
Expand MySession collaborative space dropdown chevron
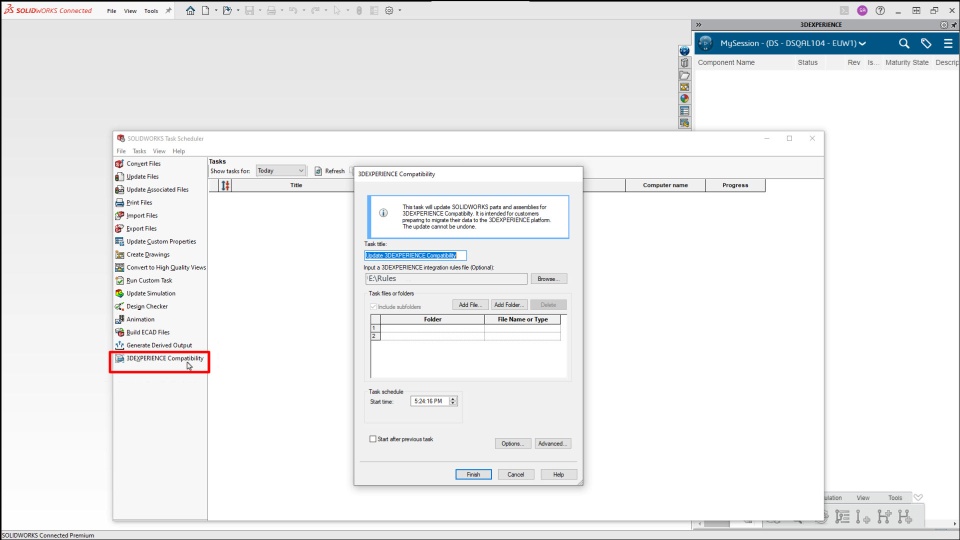tap(862, 43)
